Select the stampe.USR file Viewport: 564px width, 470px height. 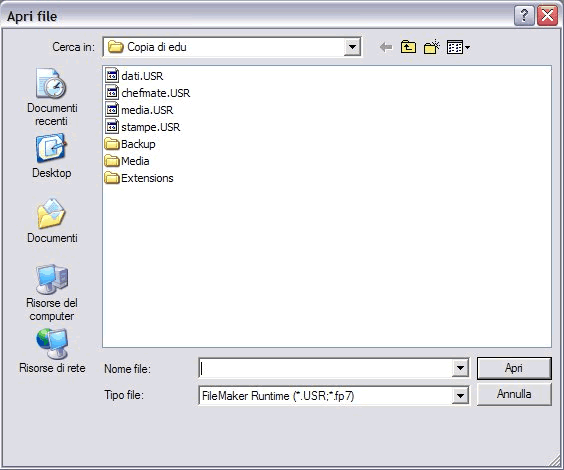click(142, 127)
